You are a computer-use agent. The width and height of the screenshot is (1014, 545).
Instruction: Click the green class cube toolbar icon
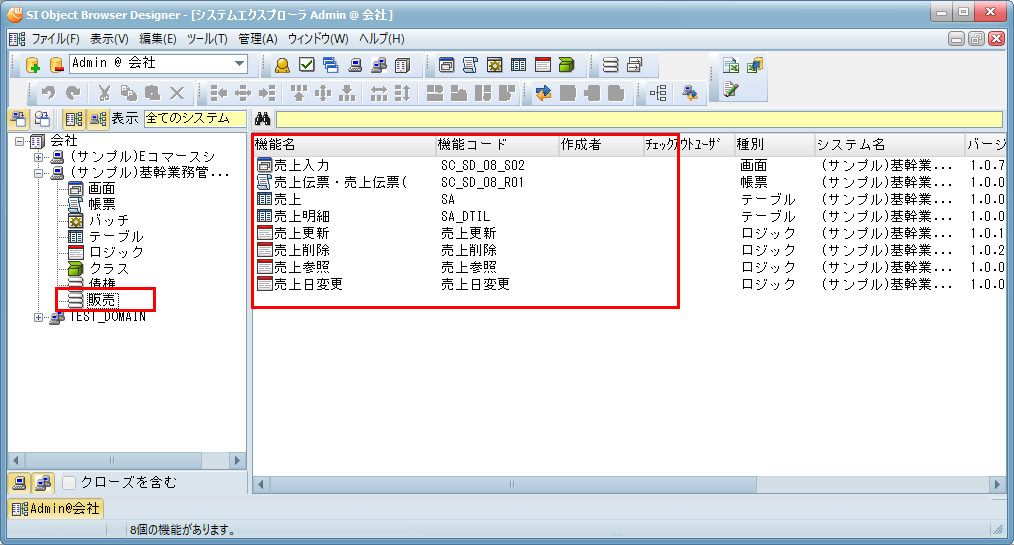[x=567, y=65]
